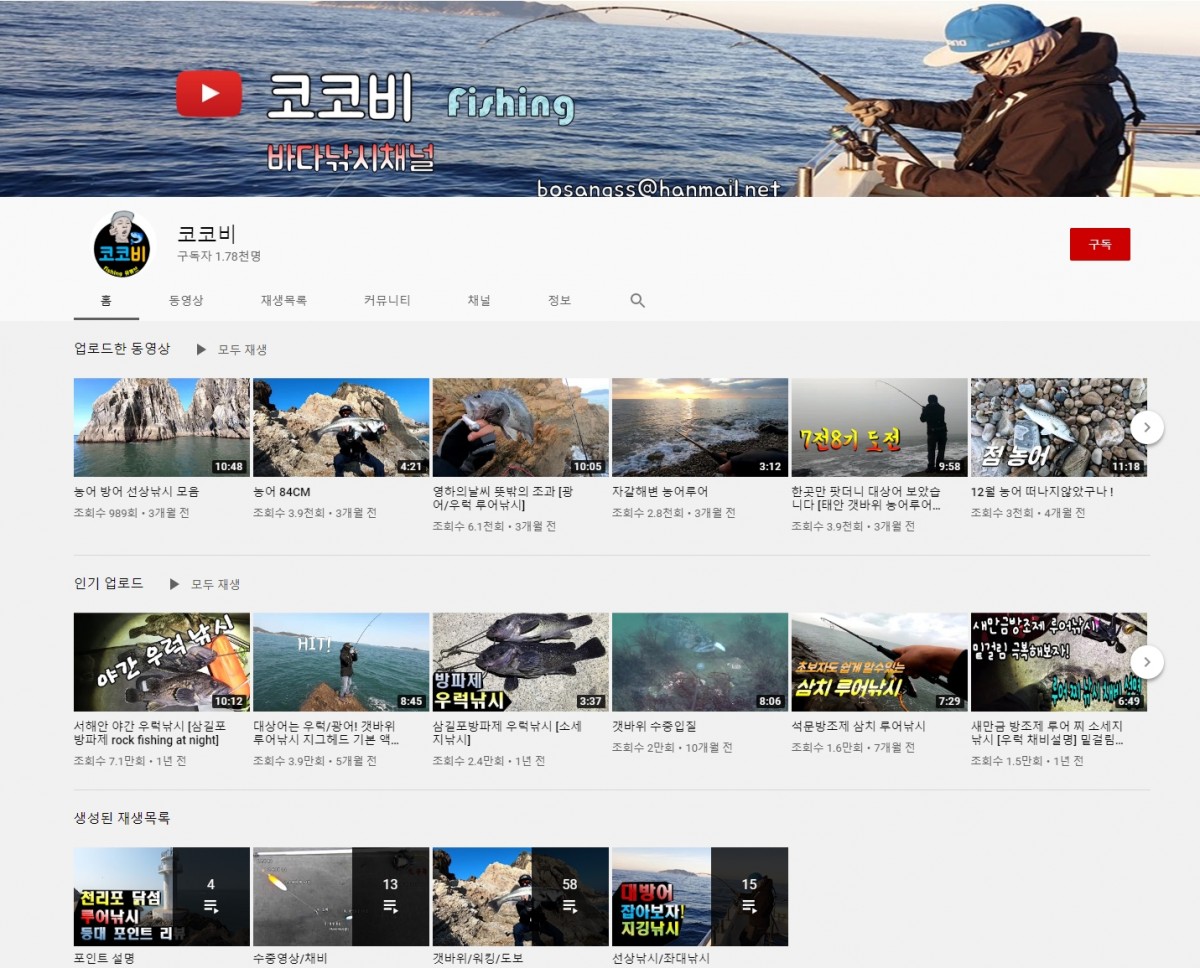Go to the 커뮤니티 tab
The width and height of the screenshot is (1200, 968).
coord(387,300)
